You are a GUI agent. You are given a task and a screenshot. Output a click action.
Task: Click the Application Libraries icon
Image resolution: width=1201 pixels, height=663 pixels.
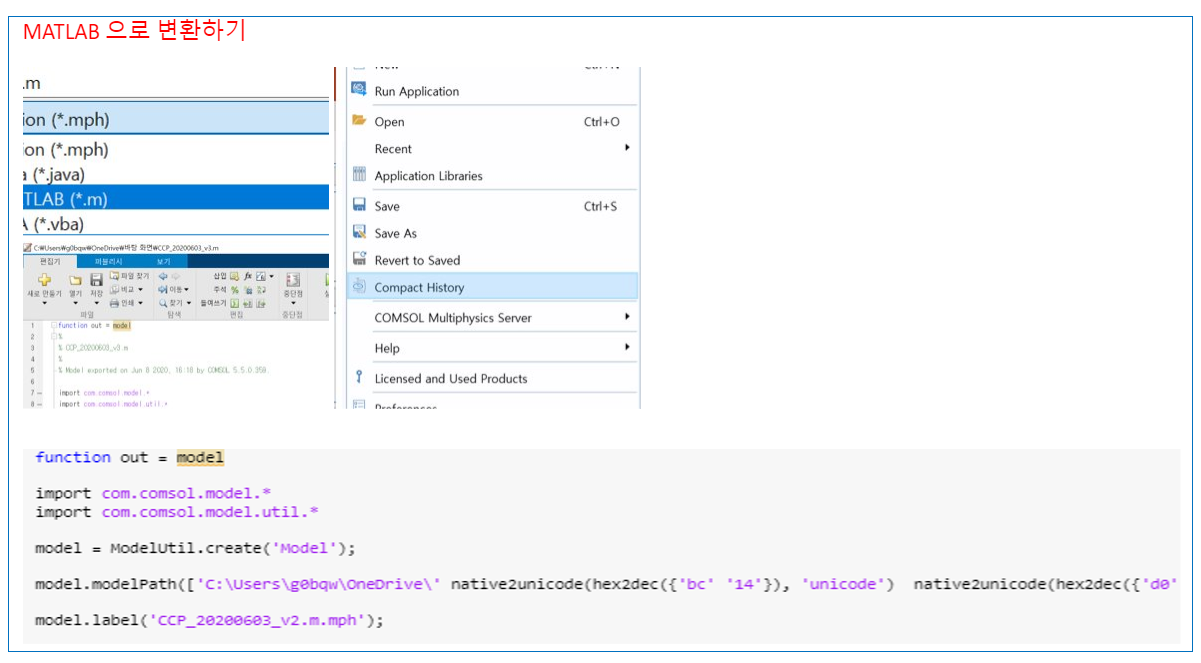click(359, 175)
